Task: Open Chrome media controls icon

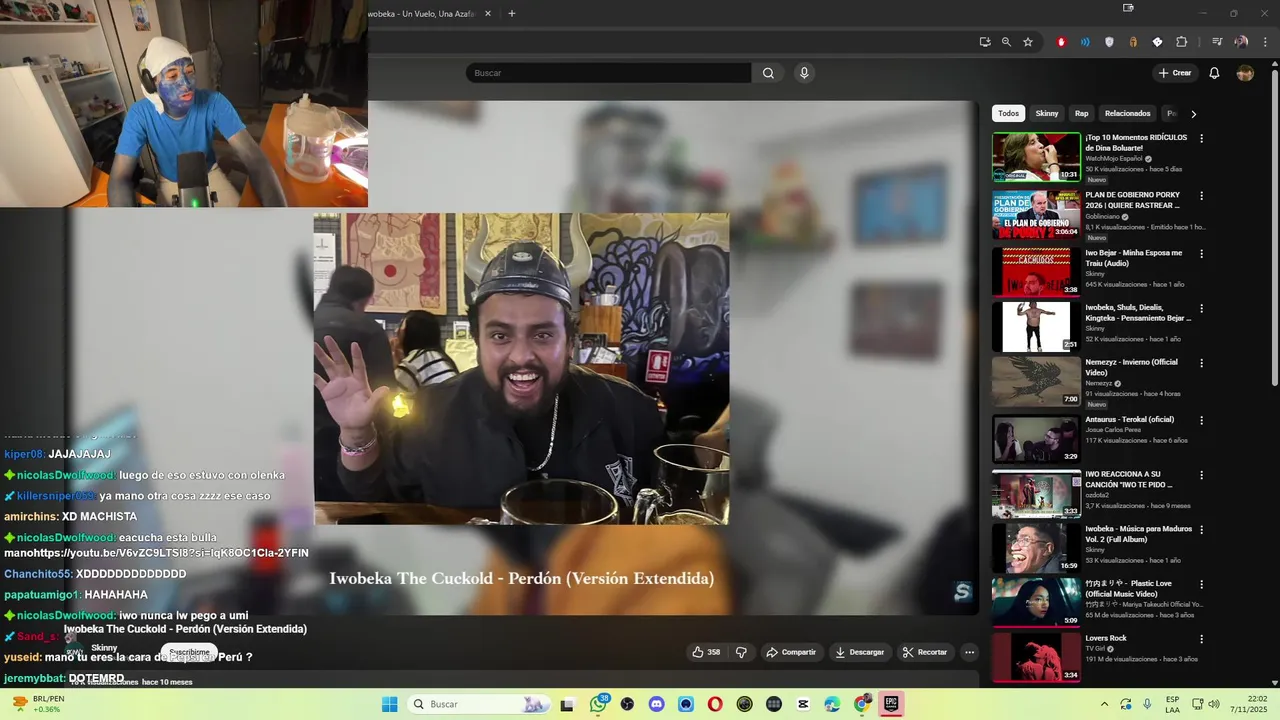Action: click(x=1217, y=42)
